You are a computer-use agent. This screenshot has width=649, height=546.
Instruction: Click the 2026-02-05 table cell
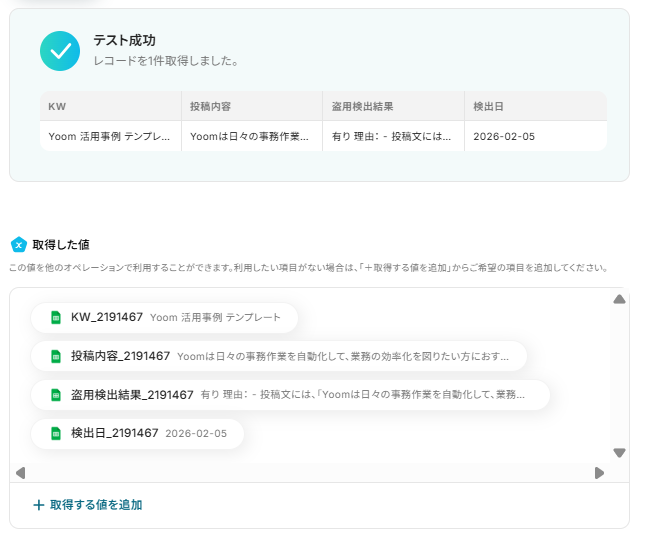coord(536,136)
